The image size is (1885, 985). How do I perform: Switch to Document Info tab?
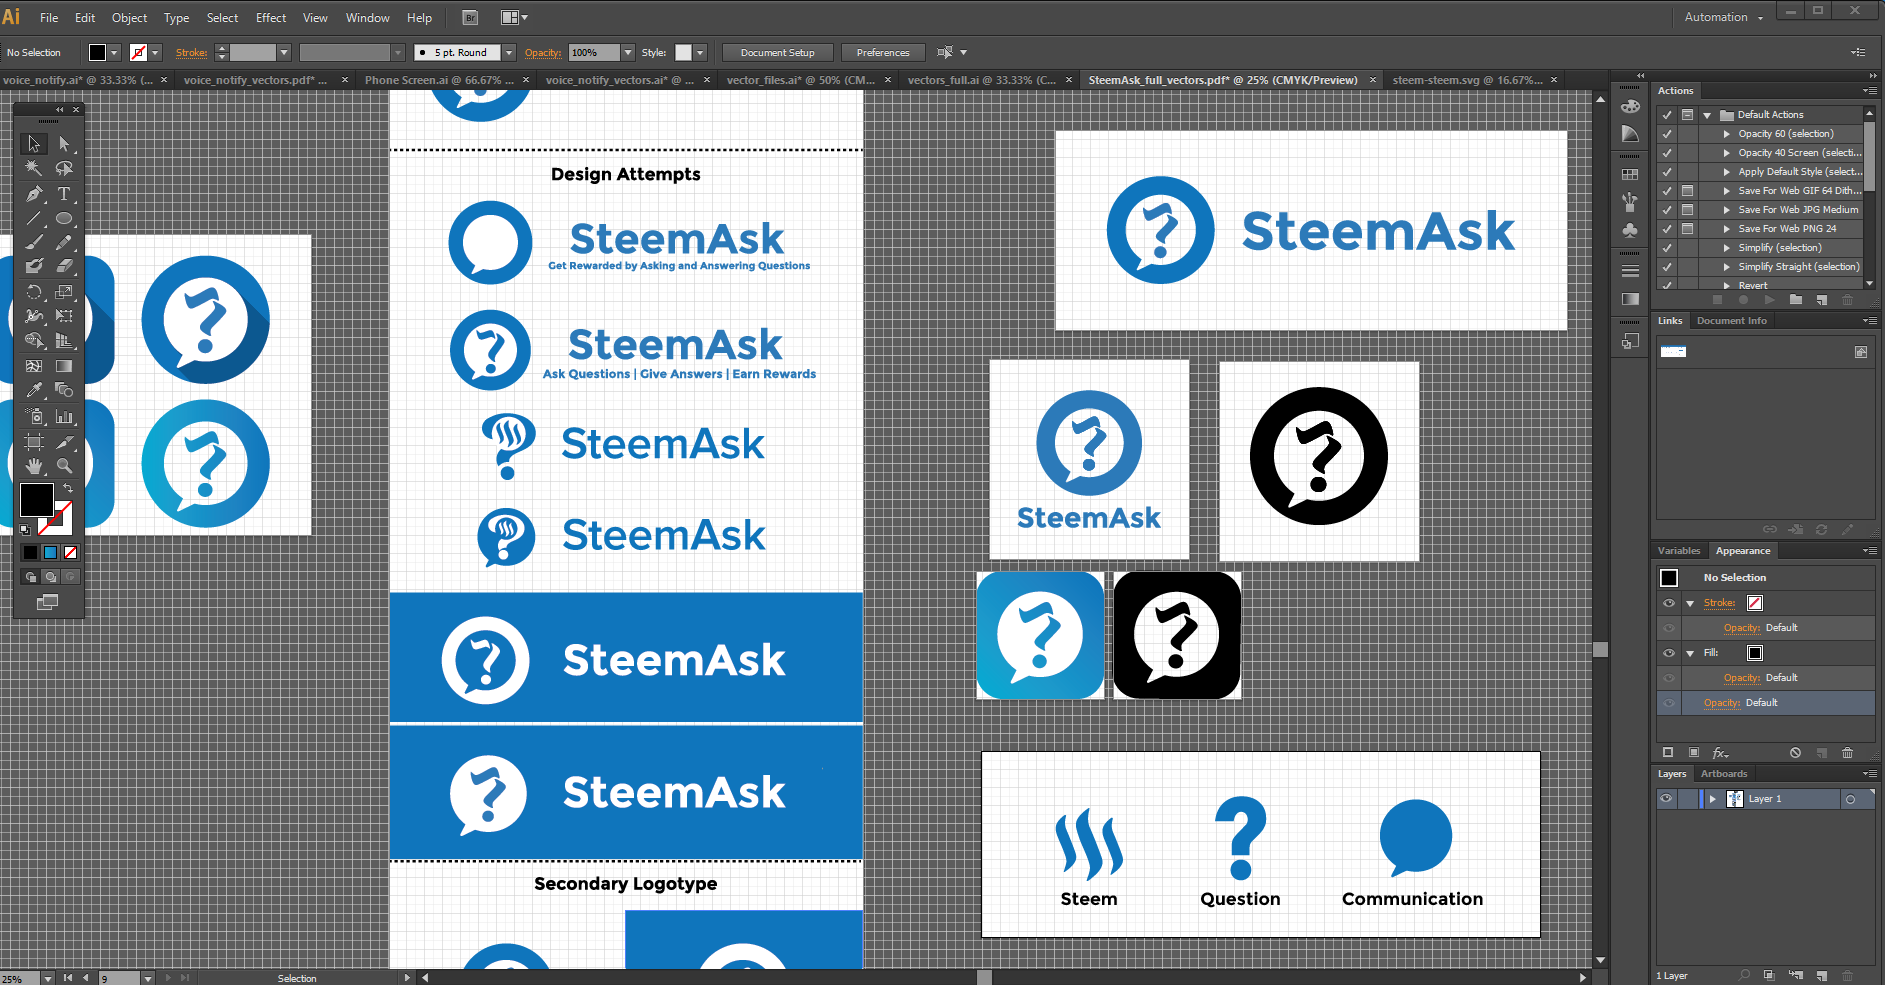click(1731, 321)
